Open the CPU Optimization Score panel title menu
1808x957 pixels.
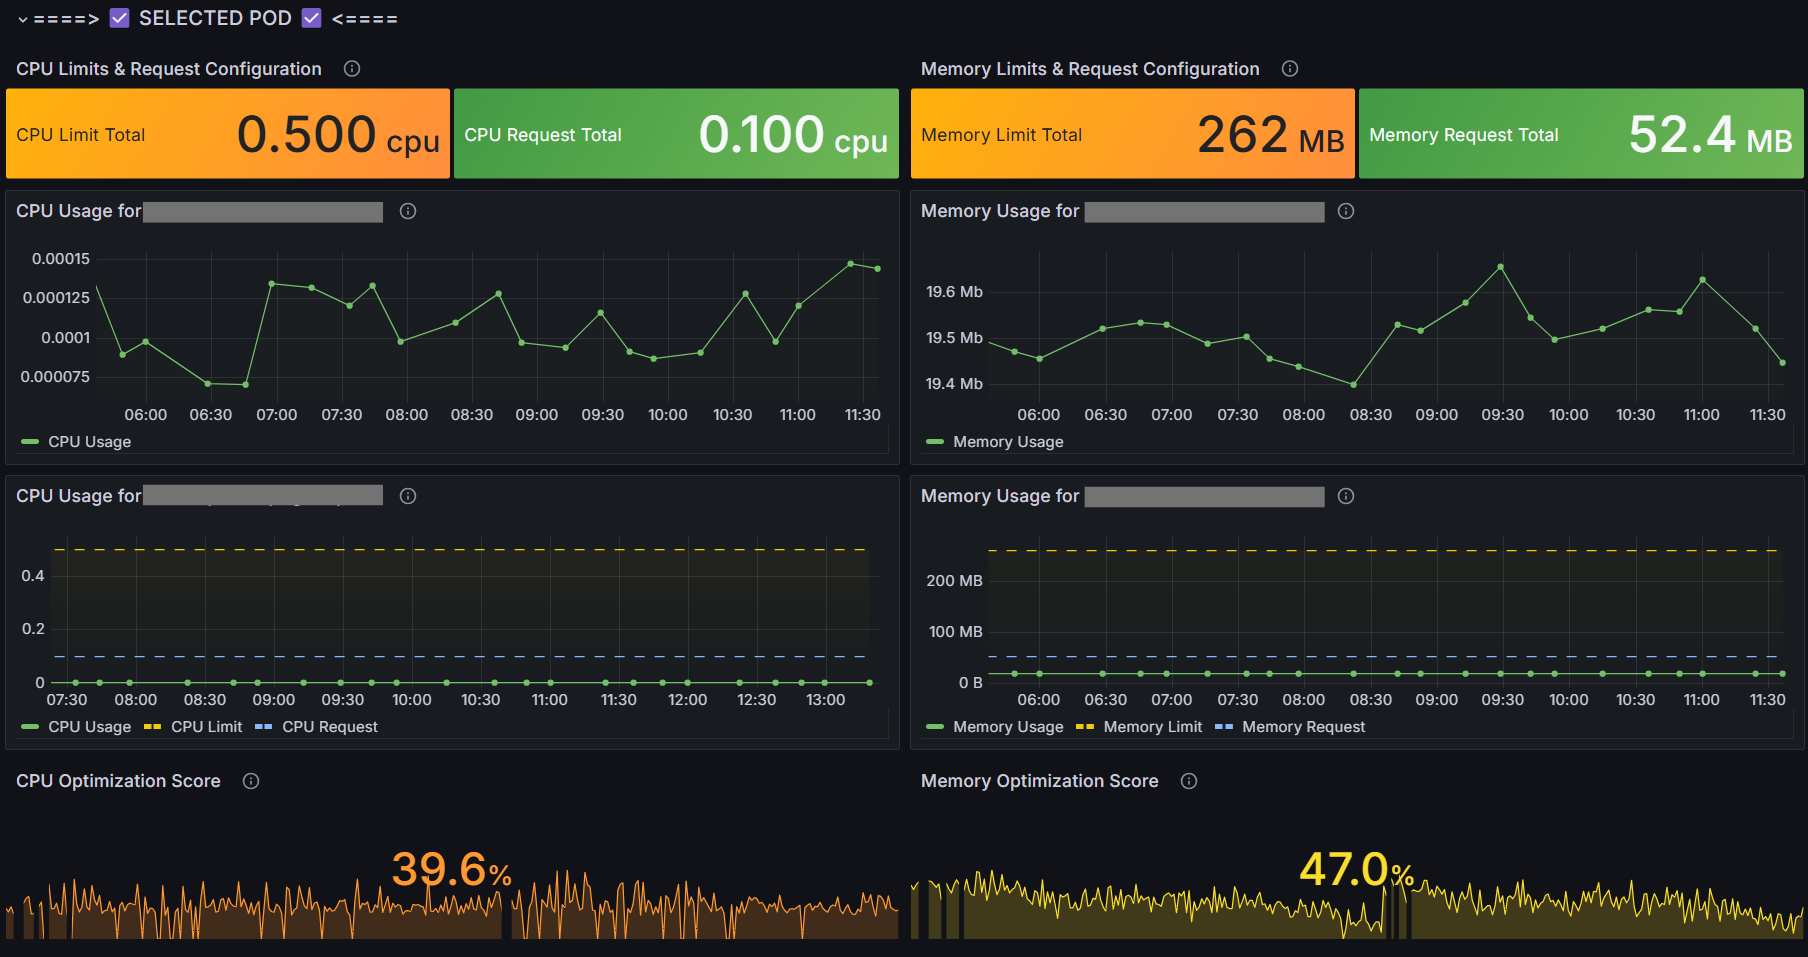click(x=117, y=781)
